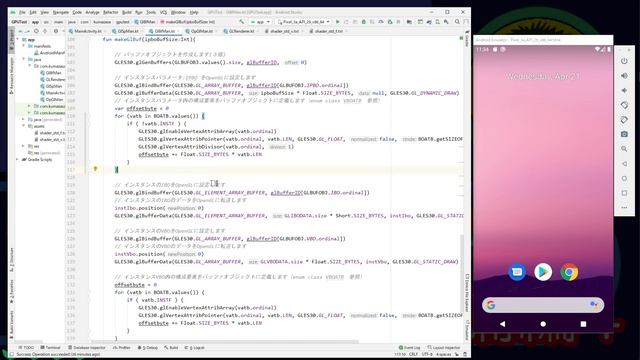Click the Run app green play button
640x360 pixels.
pyautogui.click(x=338, y=22)
